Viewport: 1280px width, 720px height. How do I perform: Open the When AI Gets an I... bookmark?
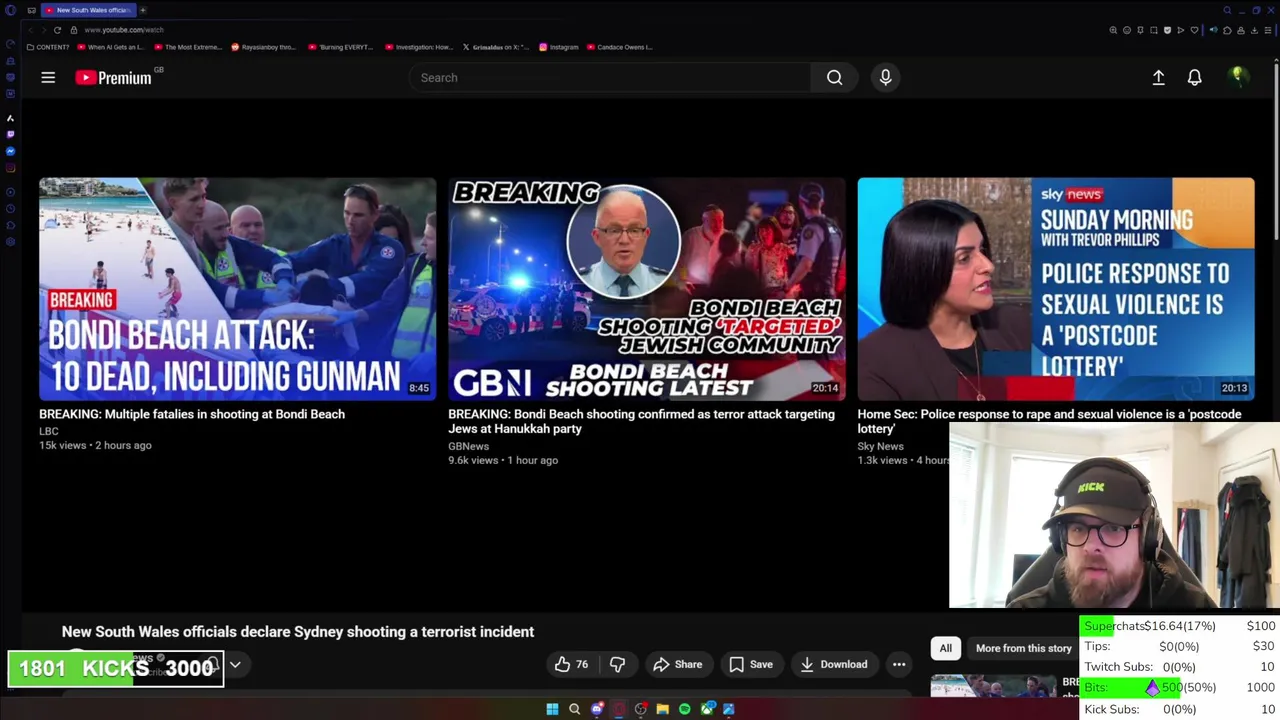point(110,47)
